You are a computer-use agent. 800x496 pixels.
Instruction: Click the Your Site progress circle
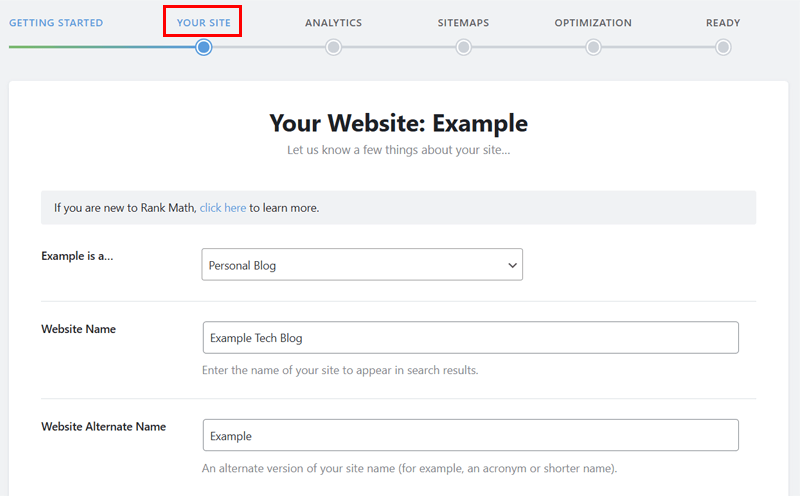point(204,47)
